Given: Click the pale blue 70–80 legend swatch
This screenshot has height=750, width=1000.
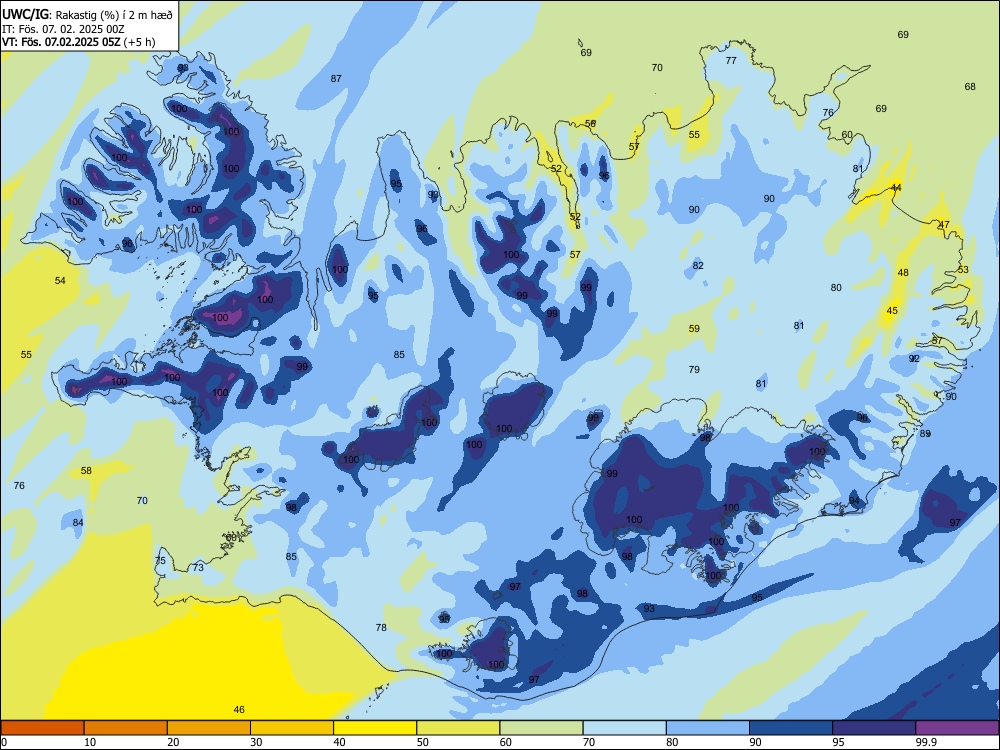Looking at the screenshot, I should pos(625,728).
